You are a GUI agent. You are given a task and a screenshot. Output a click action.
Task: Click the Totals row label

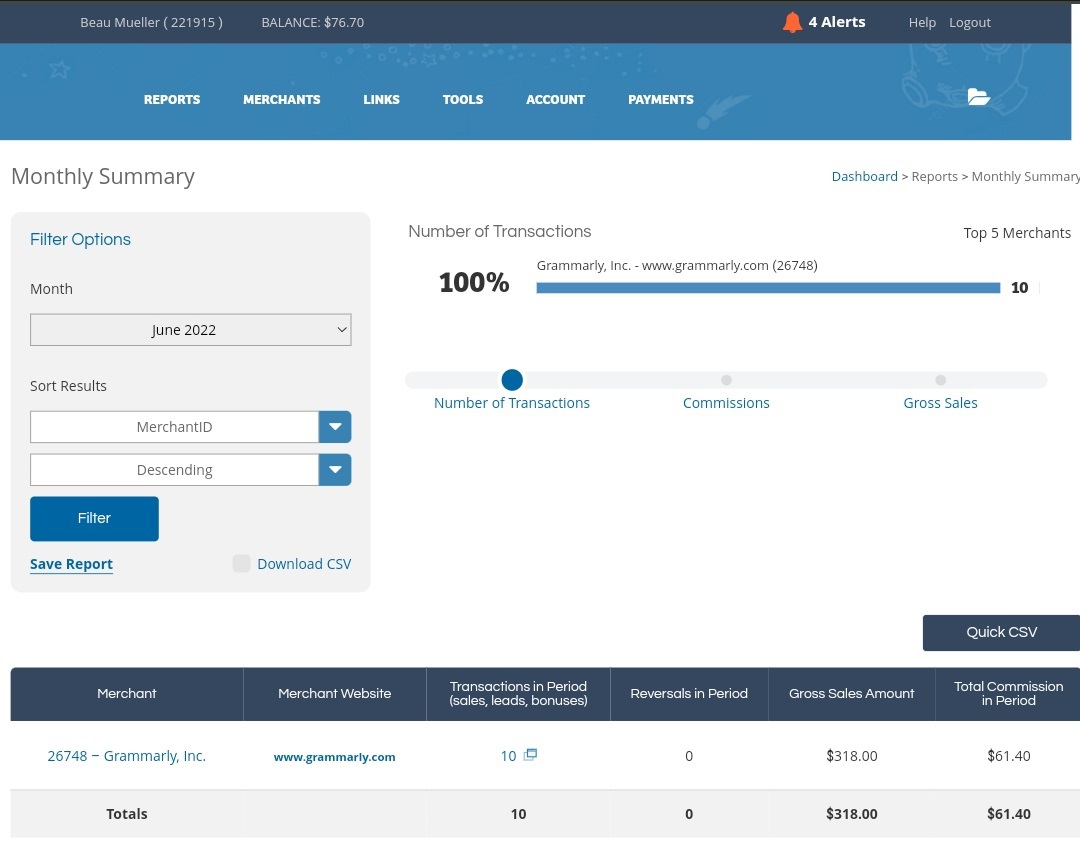coord(127,814)
